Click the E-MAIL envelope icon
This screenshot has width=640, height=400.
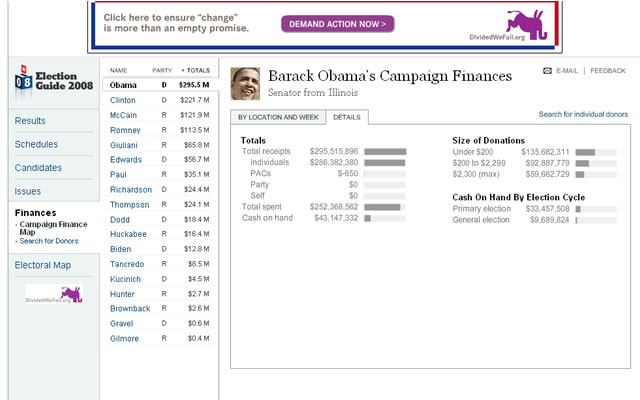click(x=547, y=71)
